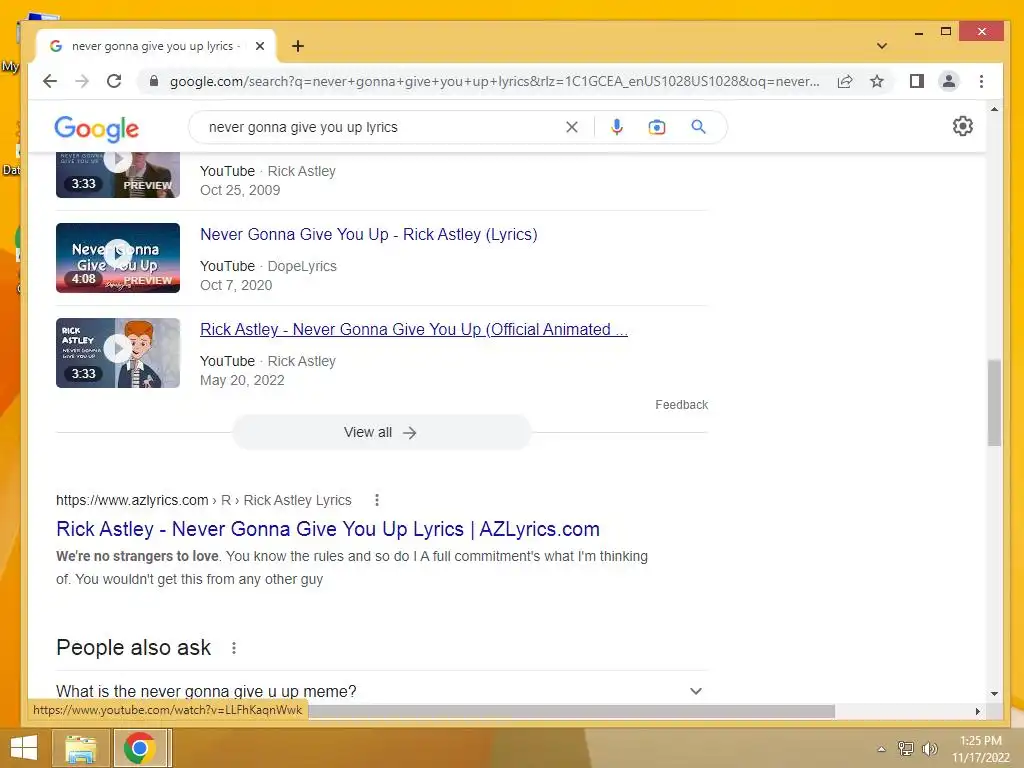Share this page from address bar

click(x=845, y=81)
